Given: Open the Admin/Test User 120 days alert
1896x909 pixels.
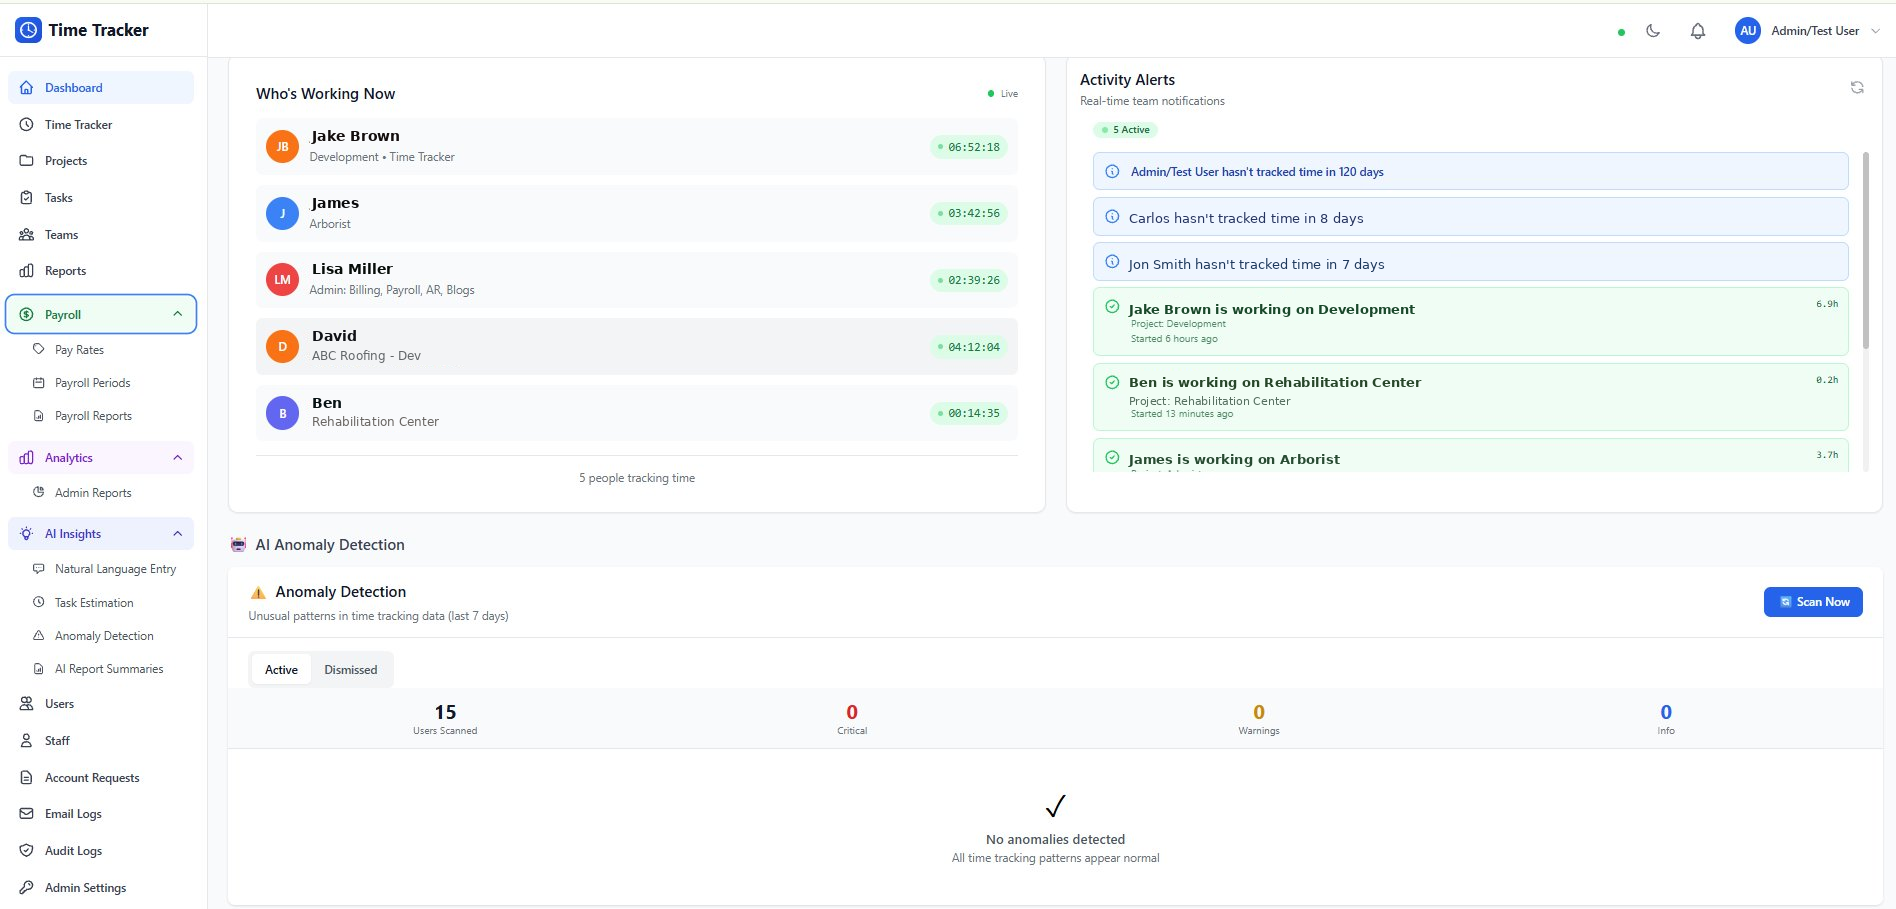Looking at the screenshot, I should click(x=1470, y=171).
